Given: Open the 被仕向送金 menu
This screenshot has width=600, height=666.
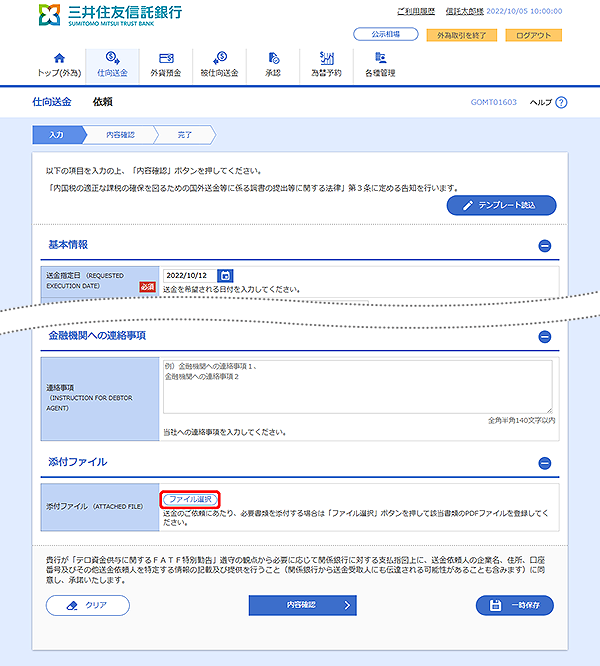Looking at the screenshot, I should click(x=219, y=65).
